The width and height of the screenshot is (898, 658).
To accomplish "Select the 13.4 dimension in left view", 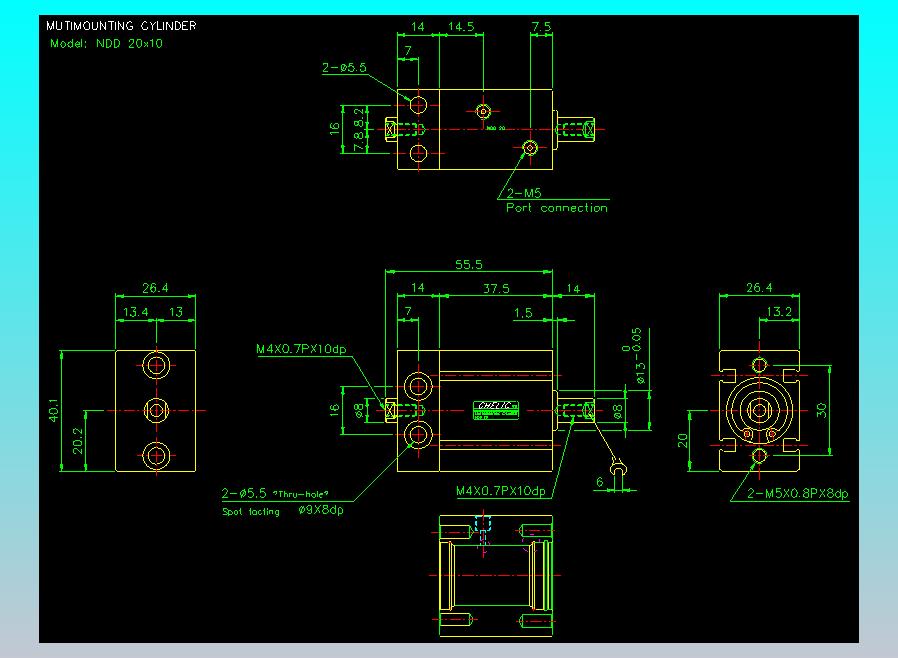I will [x=135, y=312].
